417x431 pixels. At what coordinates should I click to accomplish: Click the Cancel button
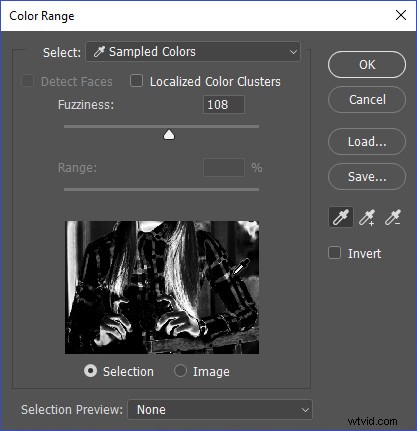tap(367, 100)
